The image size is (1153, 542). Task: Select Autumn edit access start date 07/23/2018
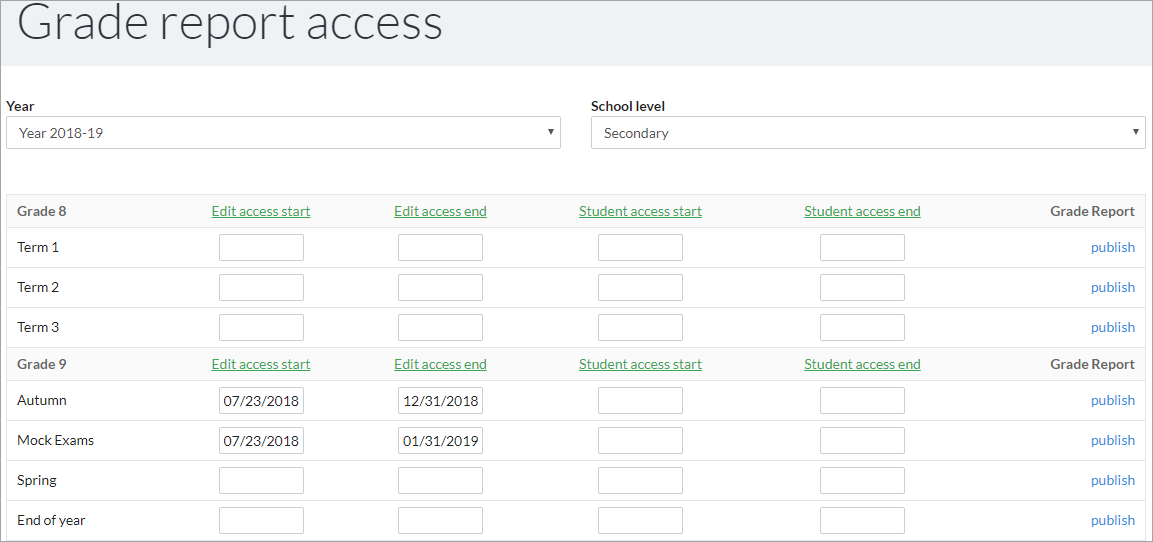click(261, 401)
